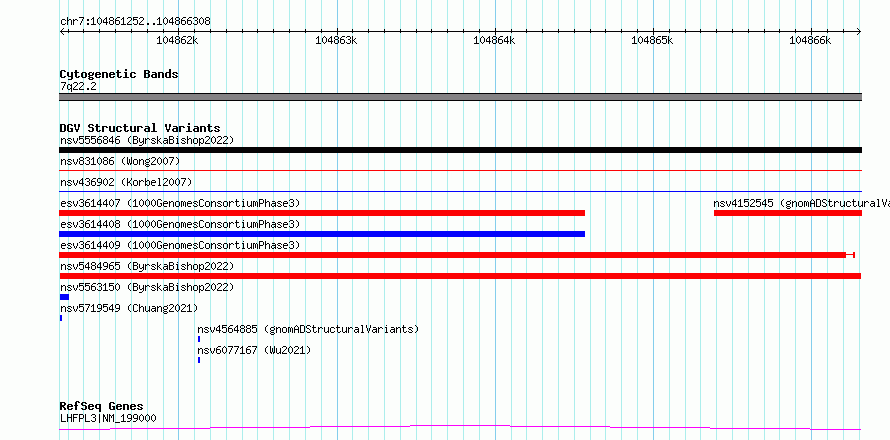This screenshot has width=890, height=440.
Task: Open variant label nsv4564885 (gnomADStructuralVariants)
Action: click(308, 329)
